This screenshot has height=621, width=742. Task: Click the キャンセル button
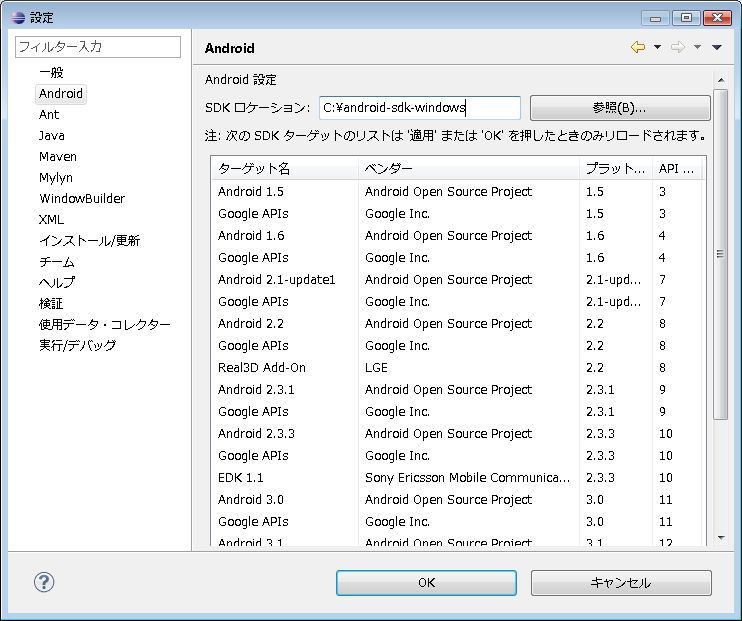pyautogui.click(x=621, y=583)
